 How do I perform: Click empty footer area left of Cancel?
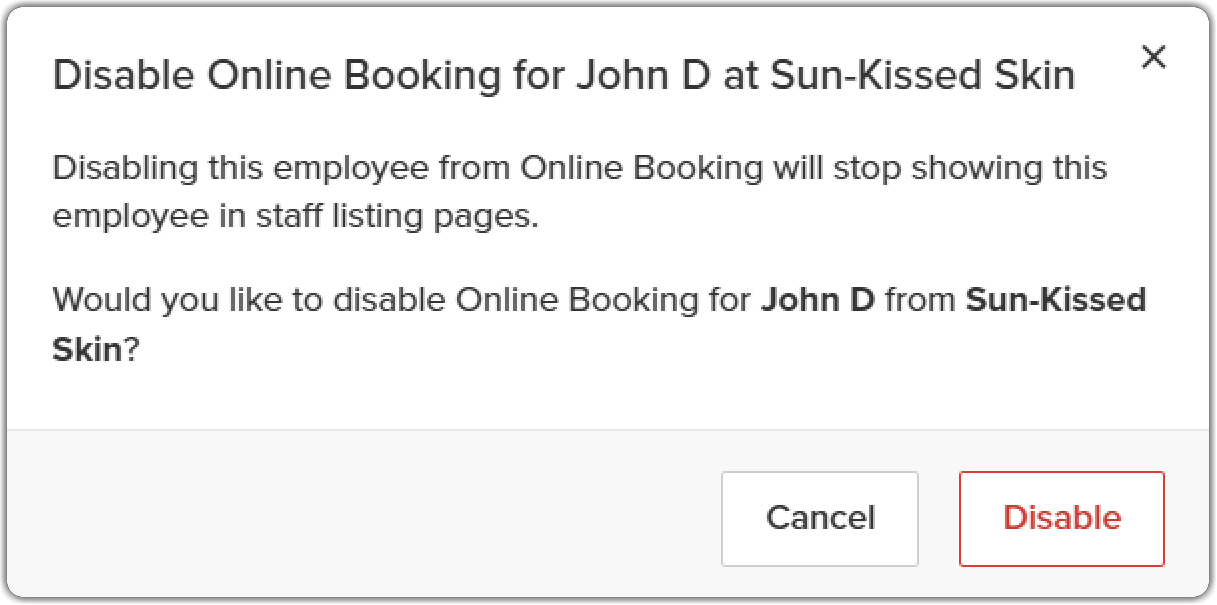click(364, 518)
